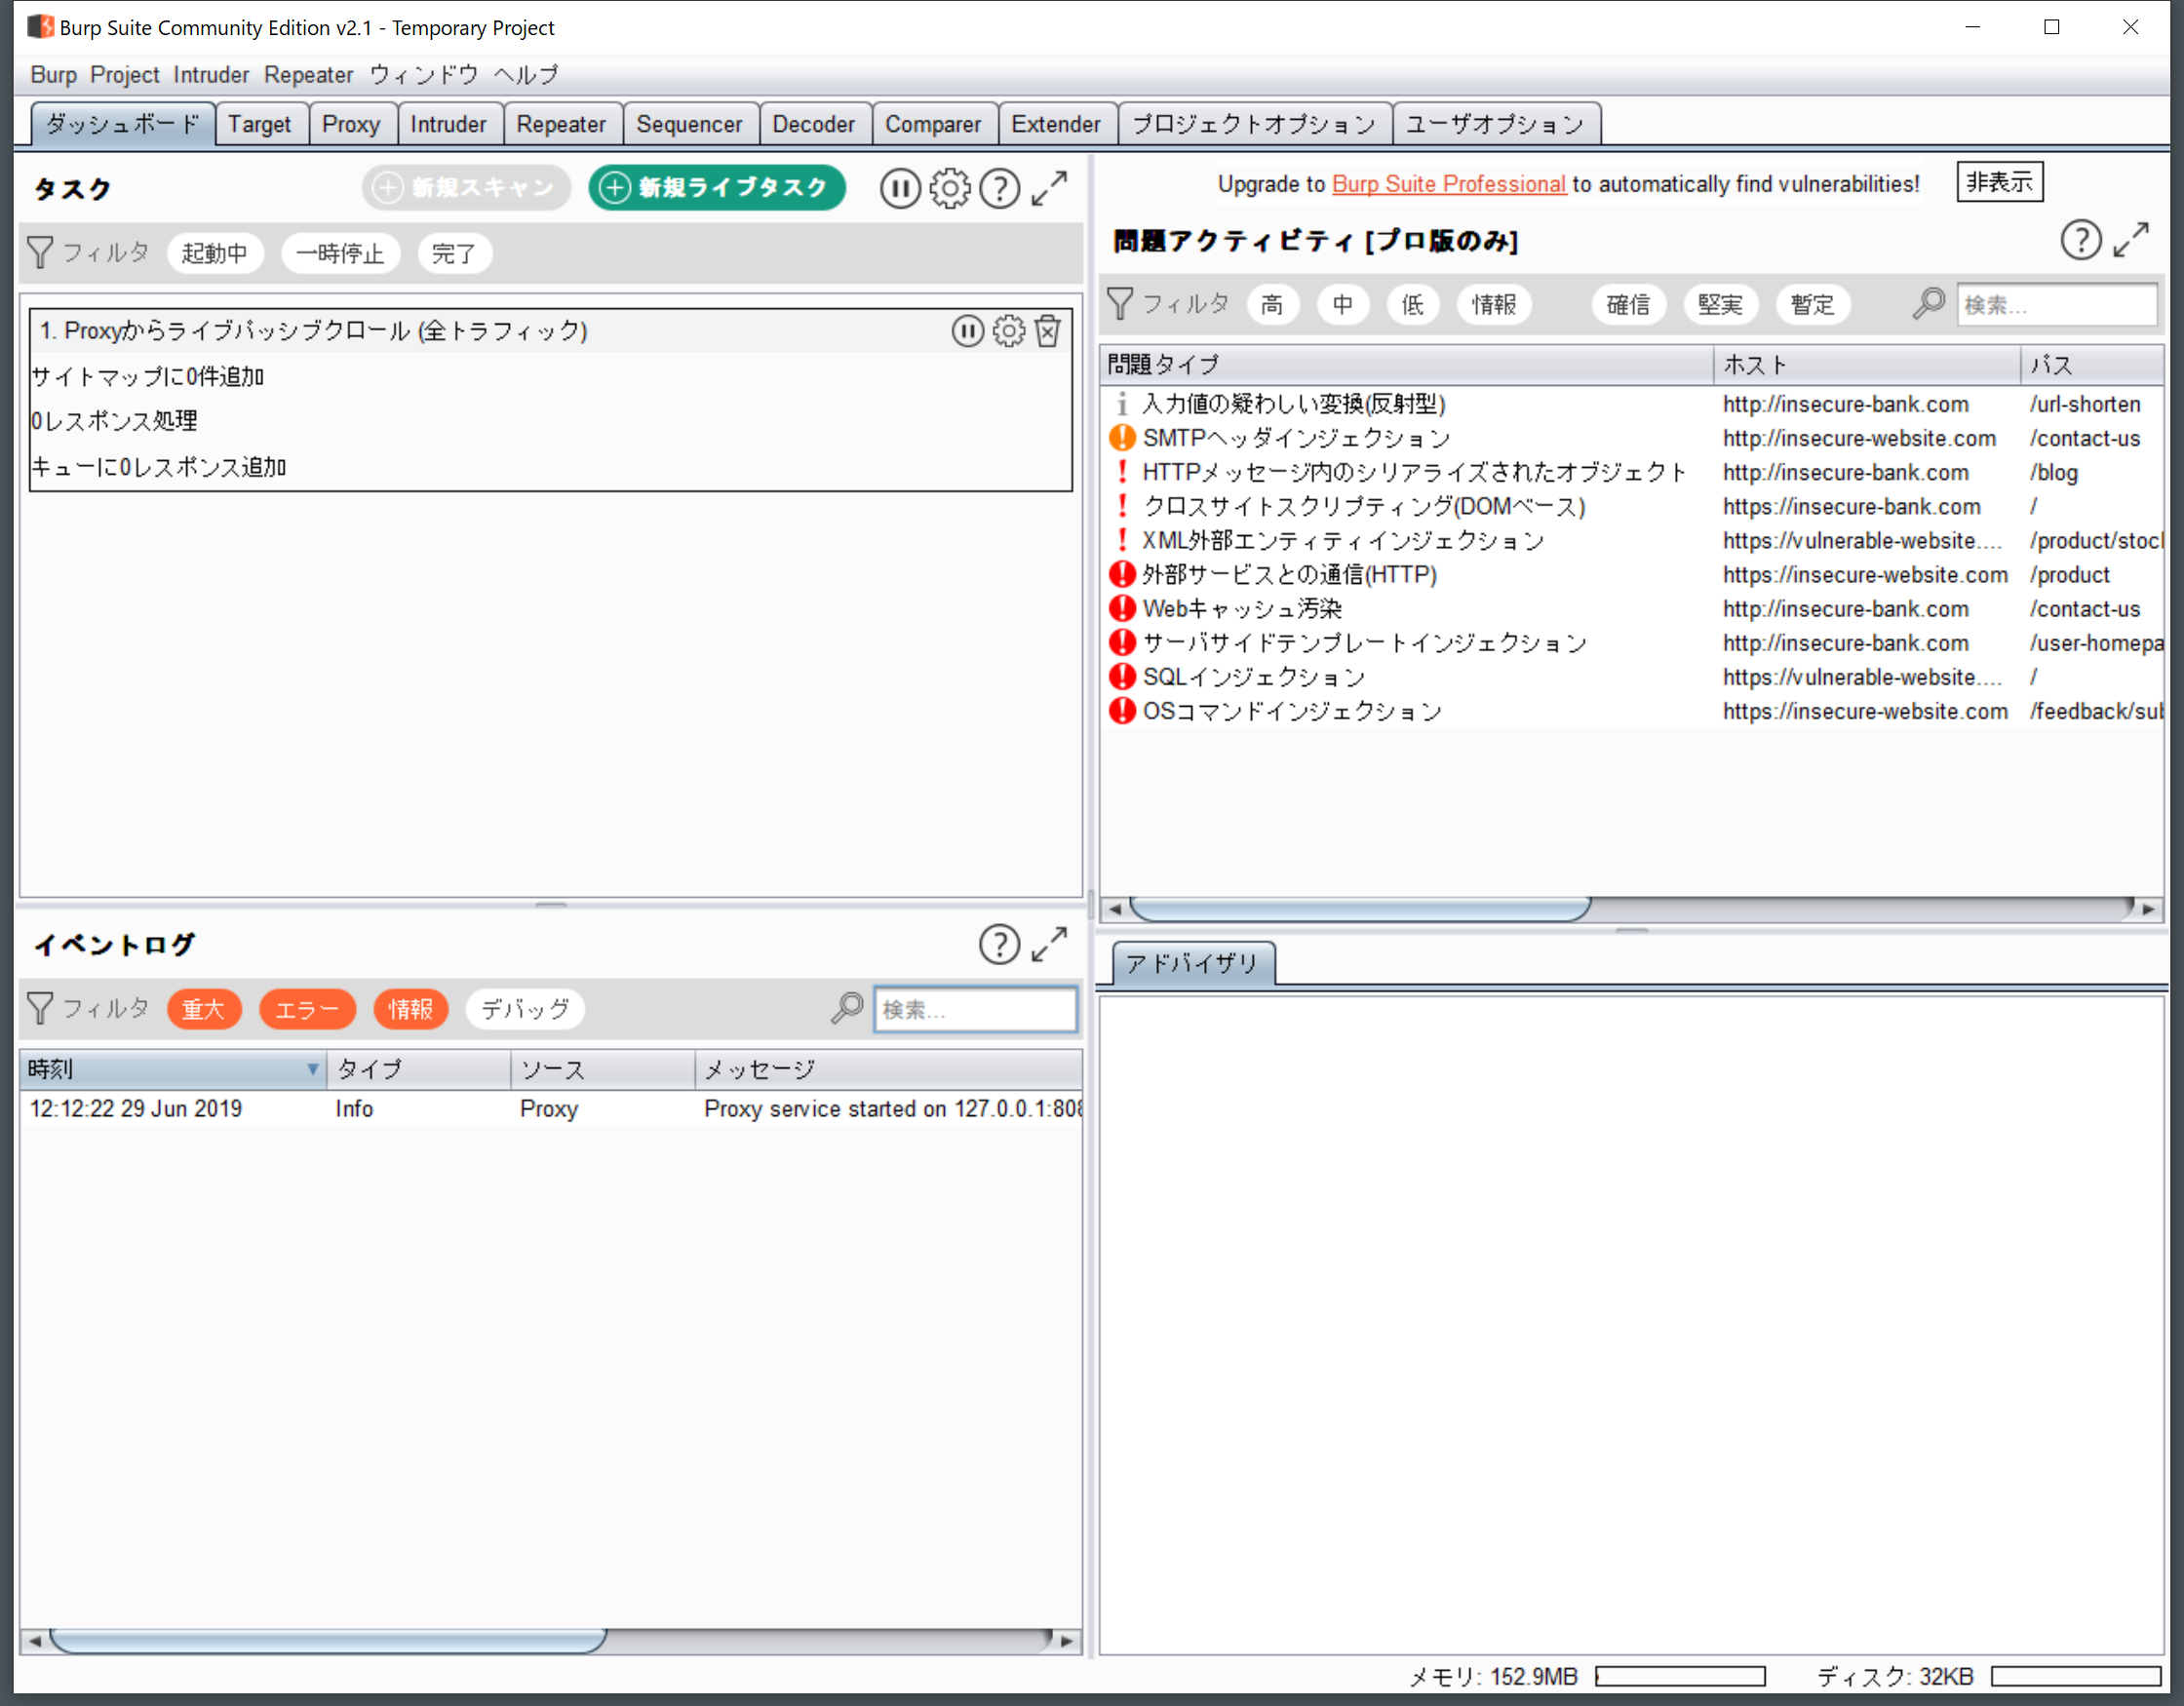
Task: Delete the Proxy live passive crawl task
Action: coord(1047,331)
